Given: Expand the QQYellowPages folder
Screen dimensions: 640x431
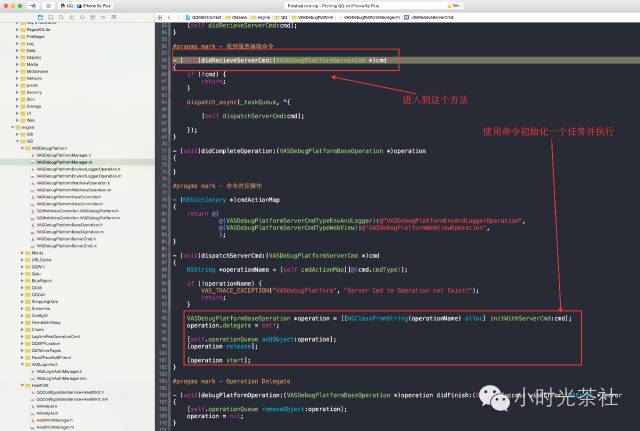Looking at the screenshot, I should [x=22, y=350].
